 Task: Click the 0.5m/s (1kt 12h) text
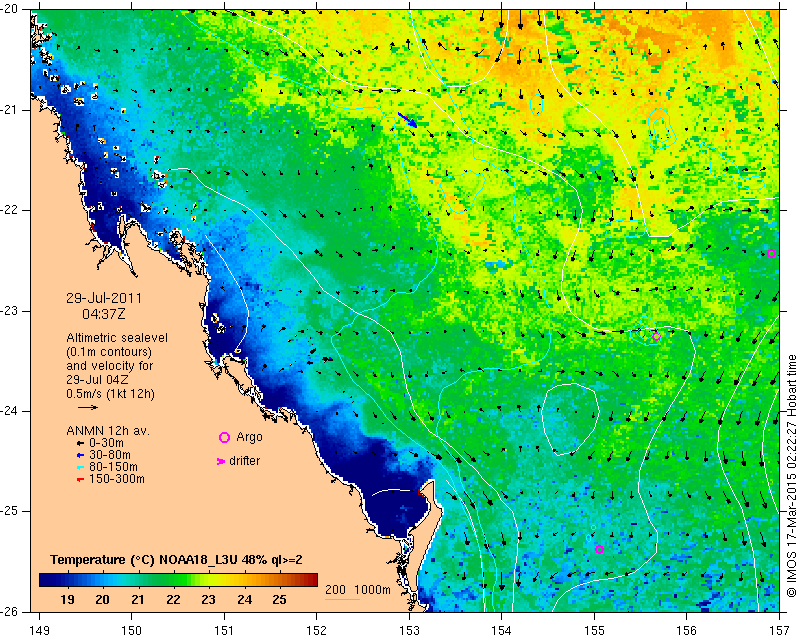[110, 394]
